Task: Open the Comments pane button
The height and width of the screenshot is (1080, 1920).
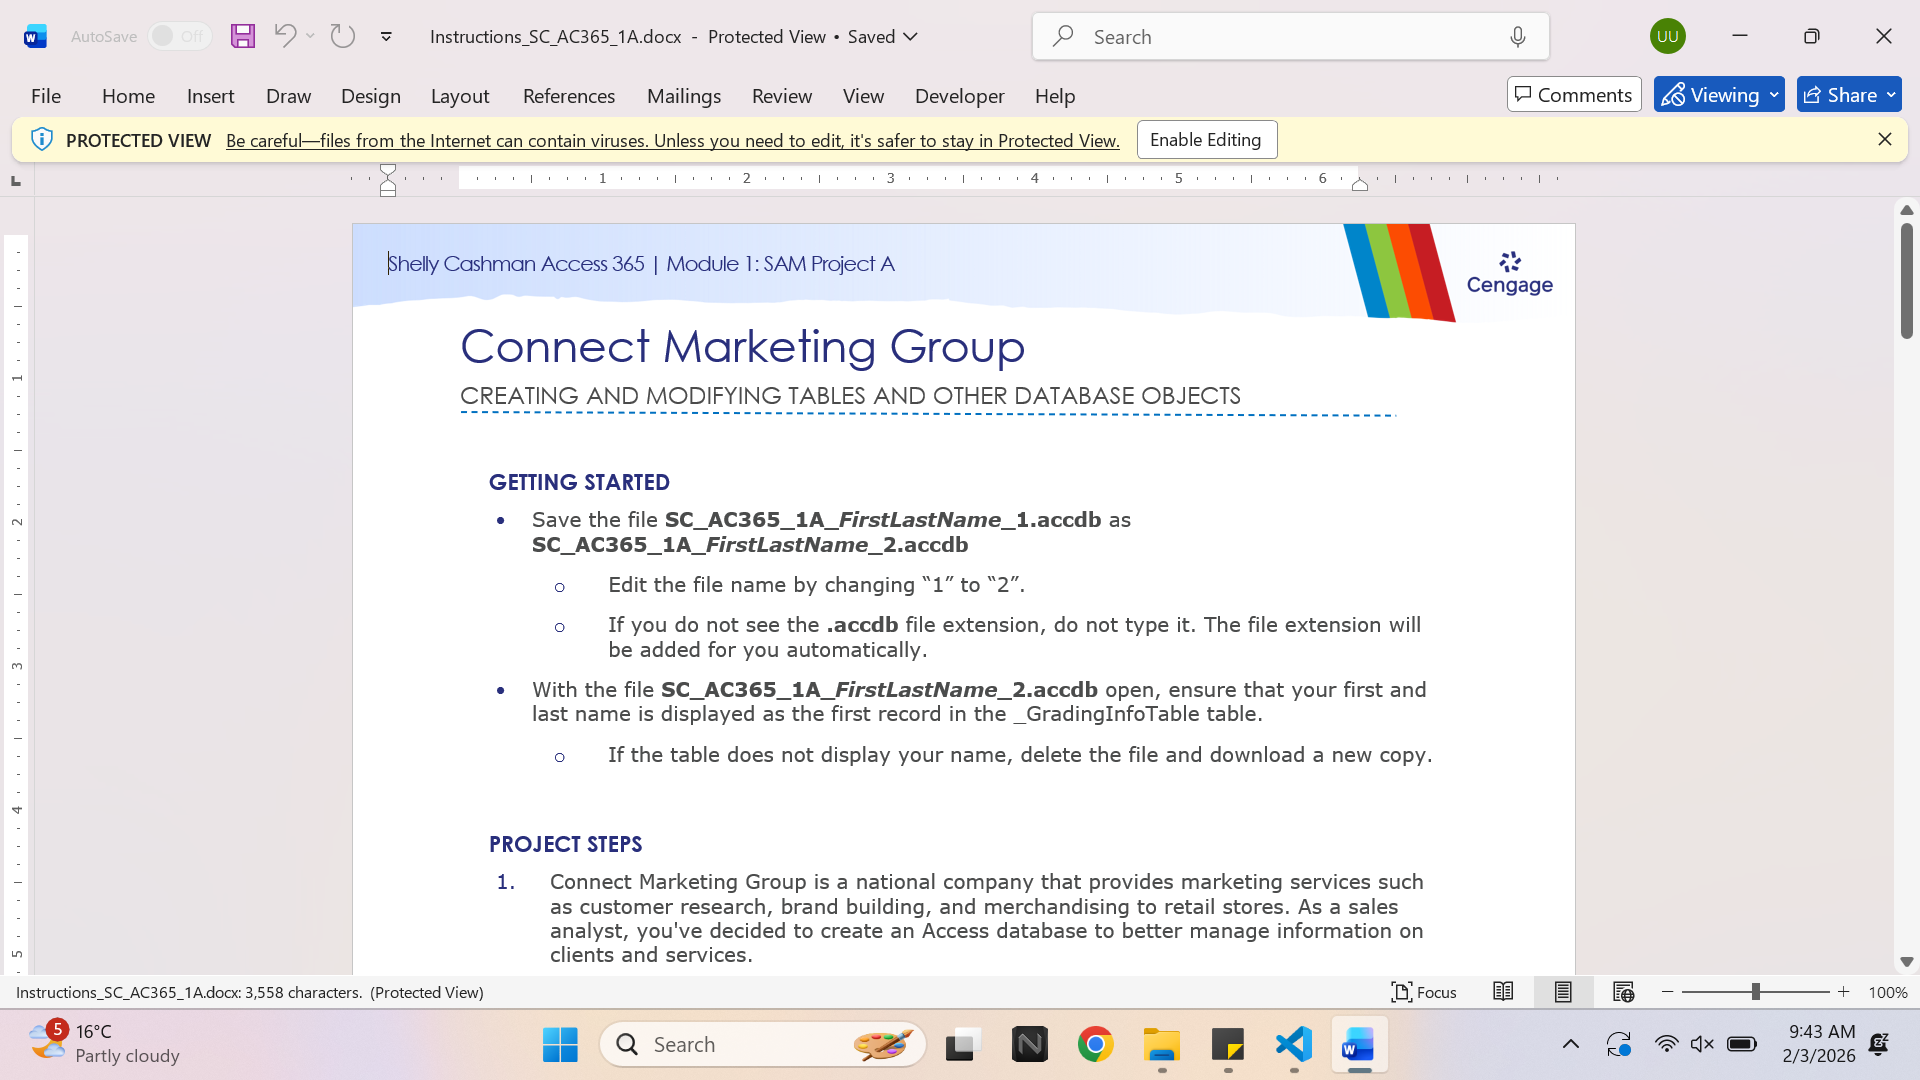Action: coord(1574,95)
